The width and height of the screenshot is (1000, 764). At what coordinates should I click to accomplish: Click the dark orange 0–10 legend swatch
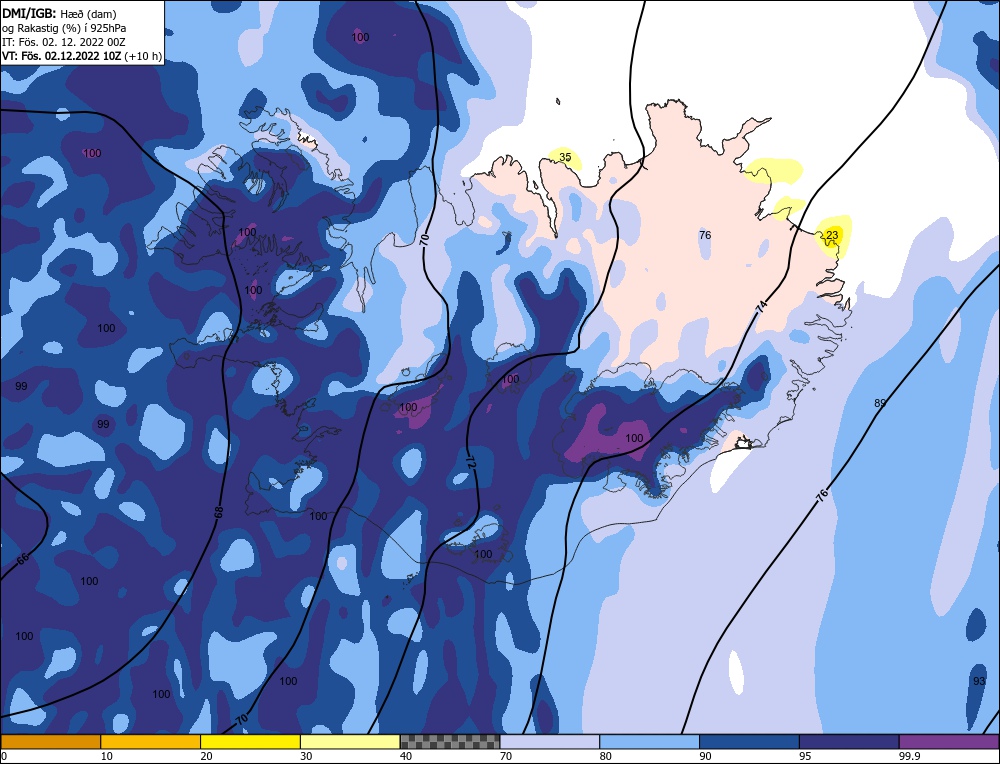point(50,741)
